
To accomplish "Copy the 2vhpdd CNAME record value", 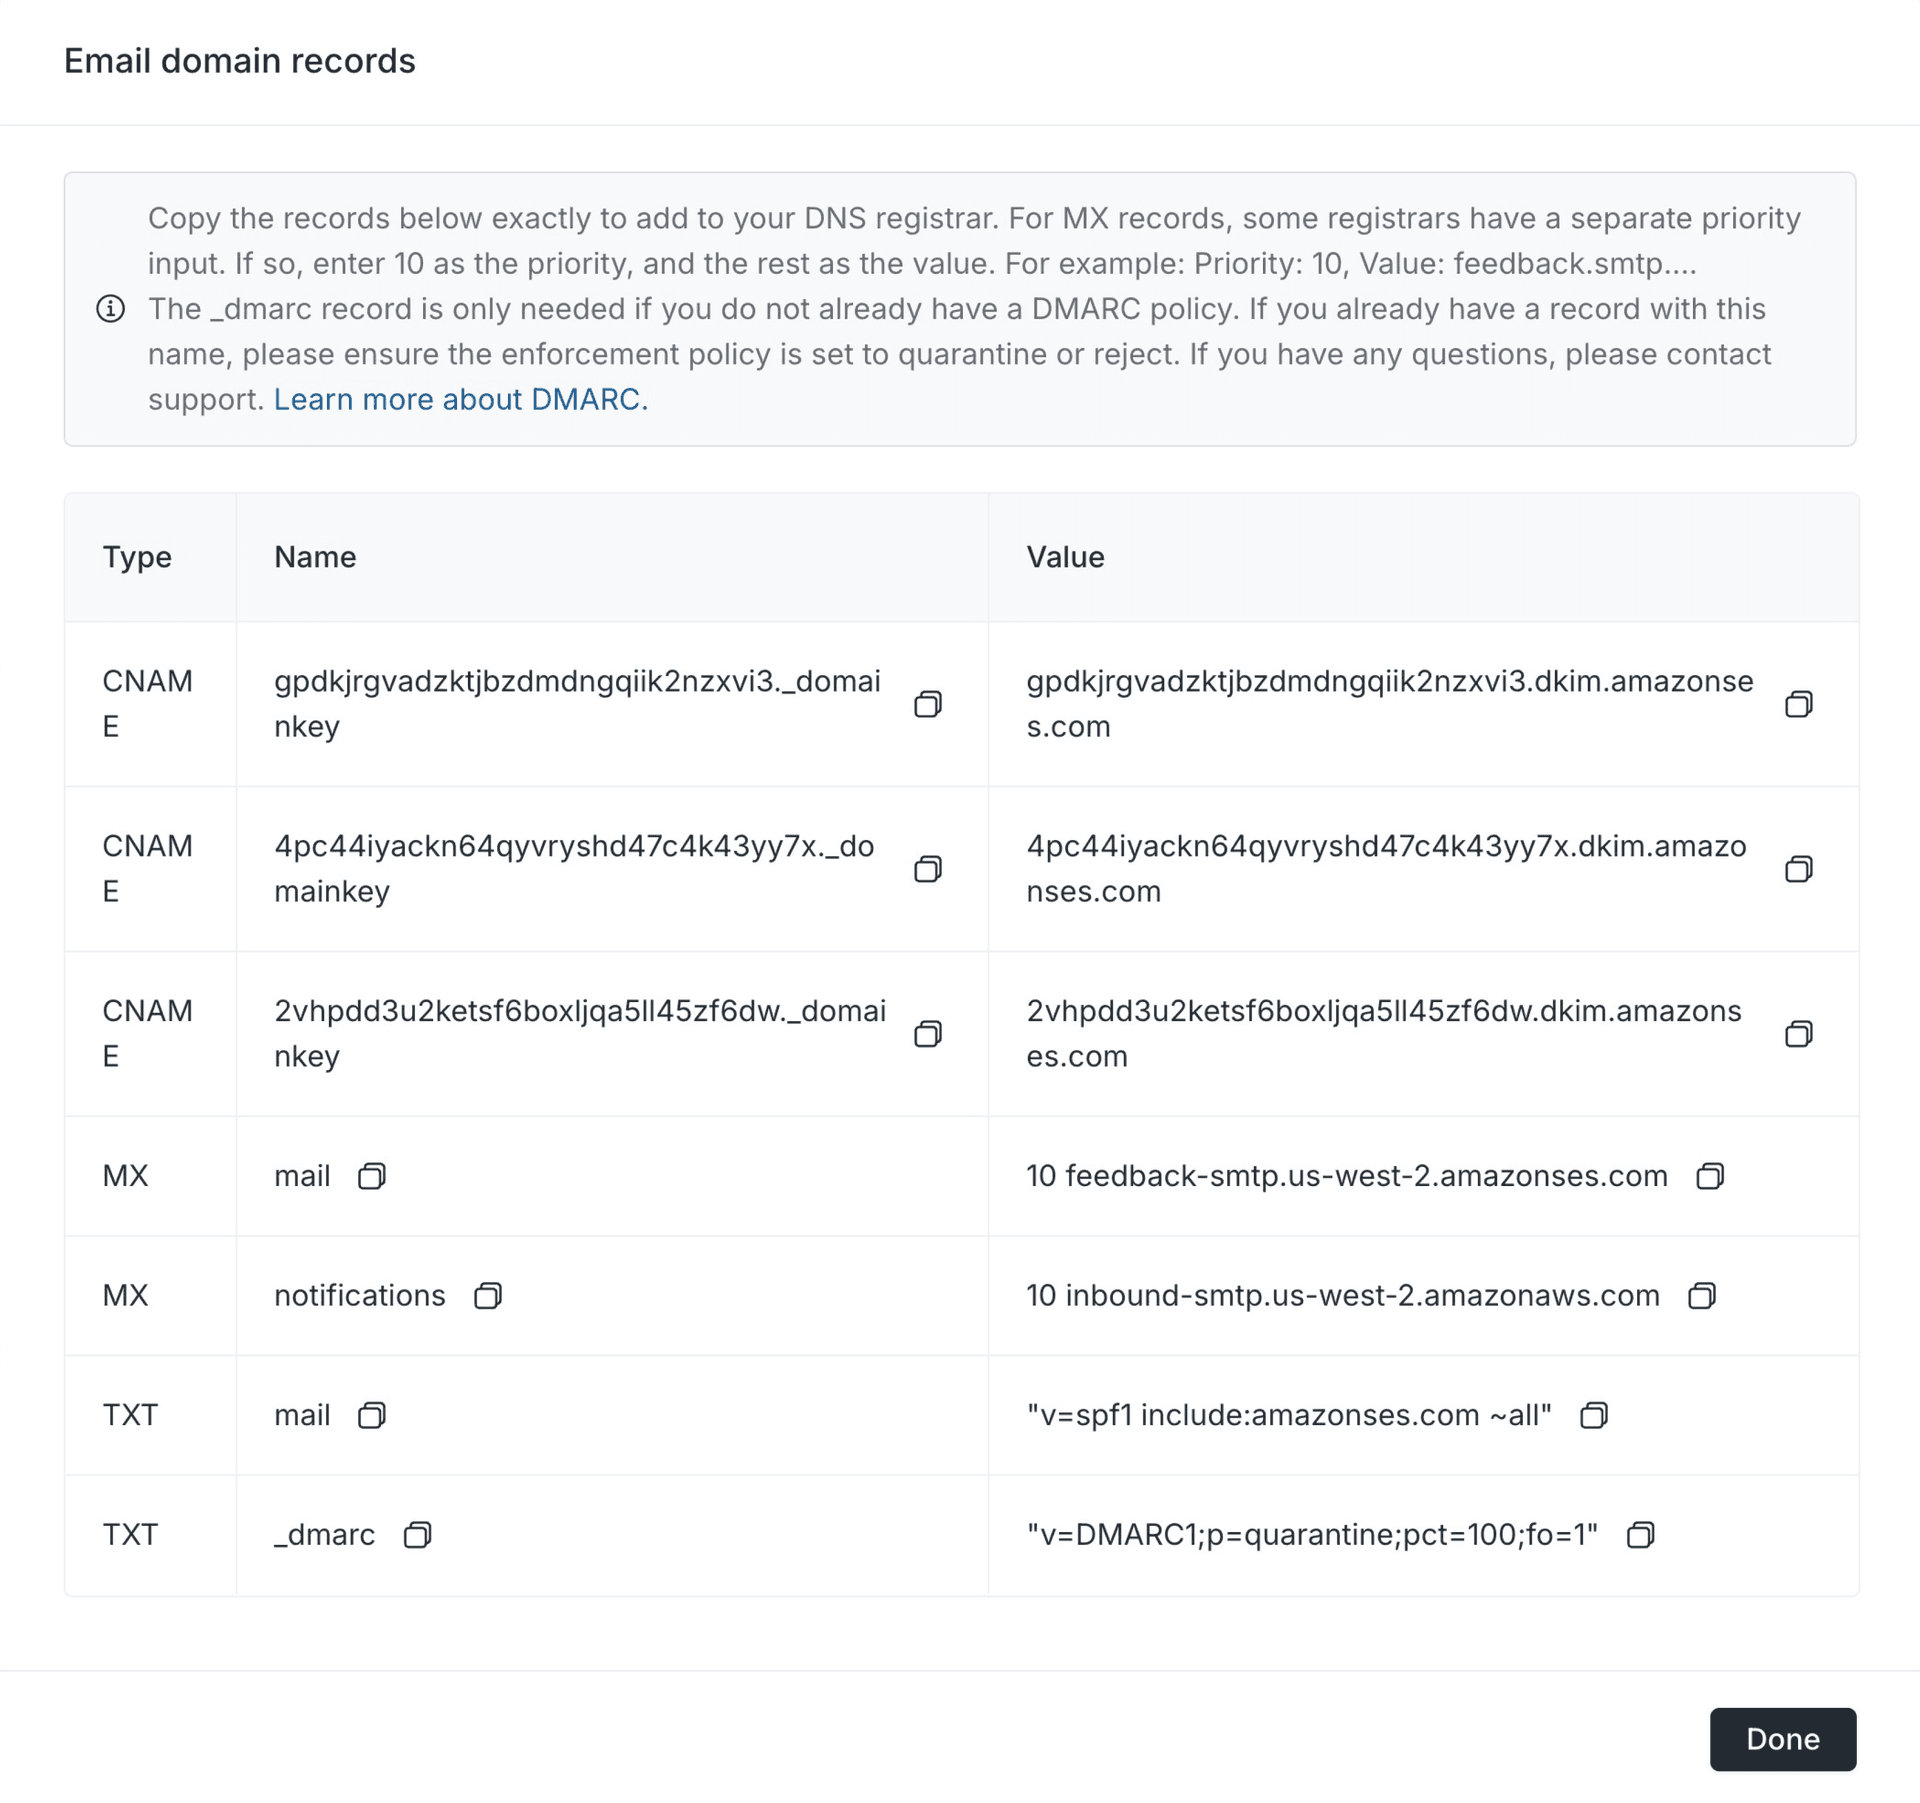I will (1800, 1034).
